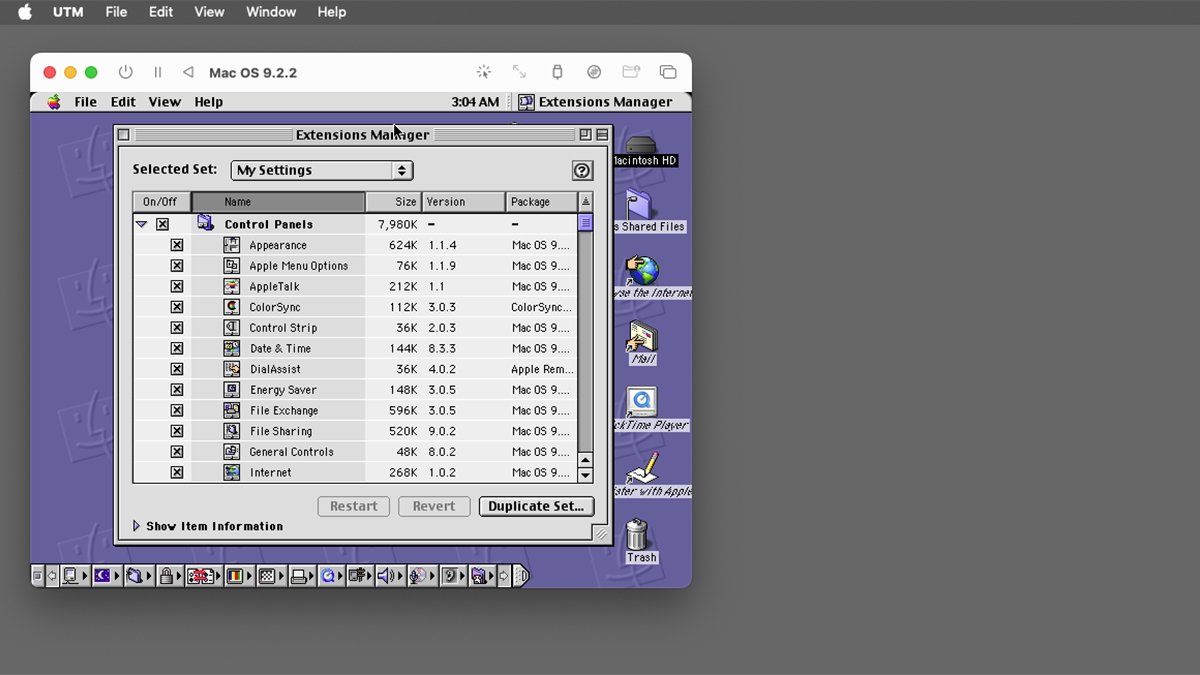Click the Date & Time row icon
Image resolution: width=1200 pixels, height=675 pixels.
click(x=231, y=348)
